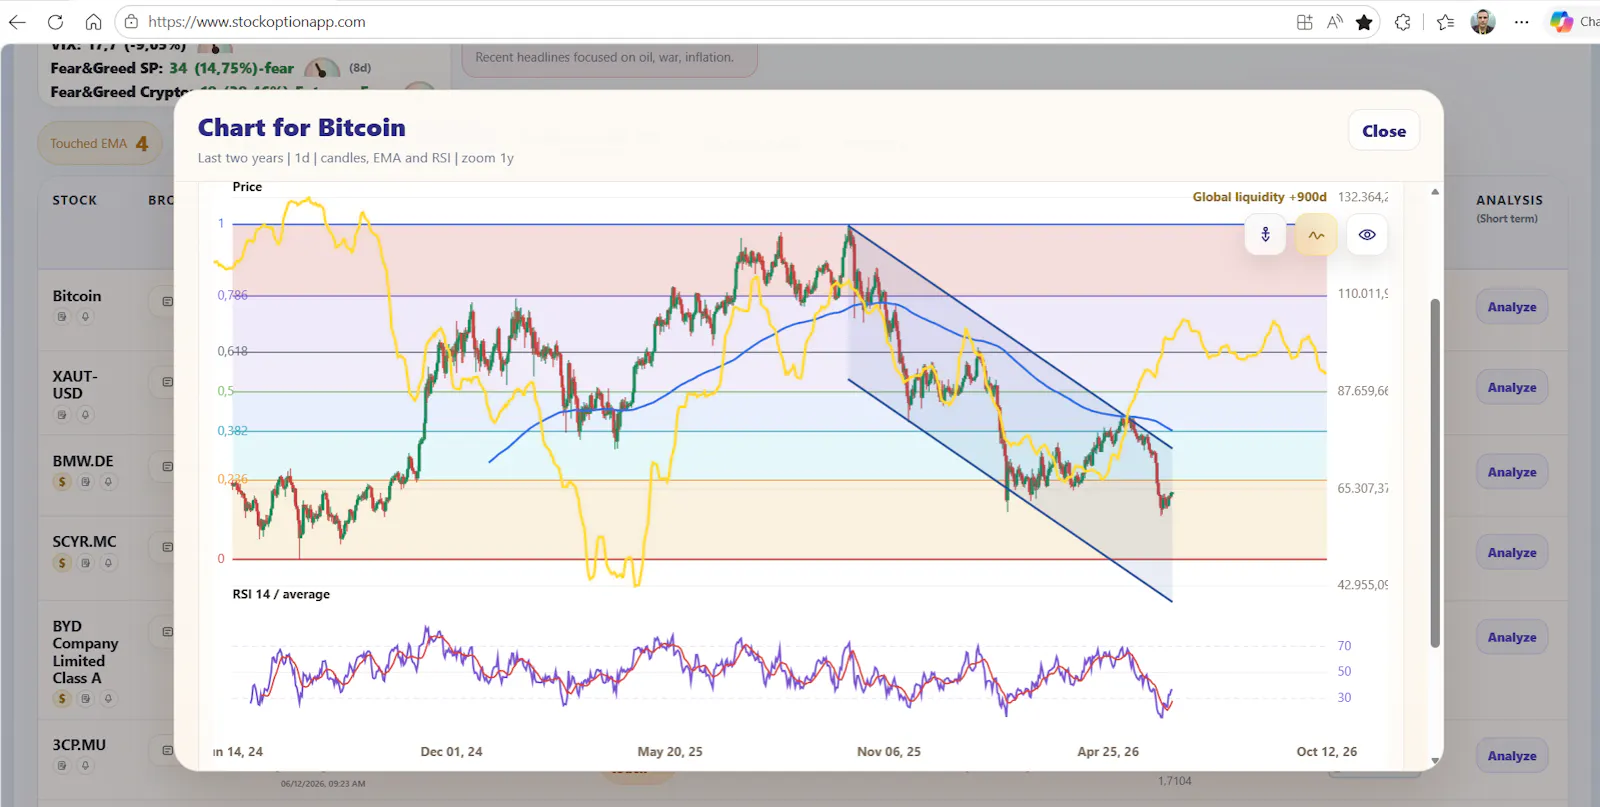Image resolution: width=1600 pixels, height=807 pixels.
Task: Toggle the eye visibility button on chart
Action: (x=1367, y=235)
